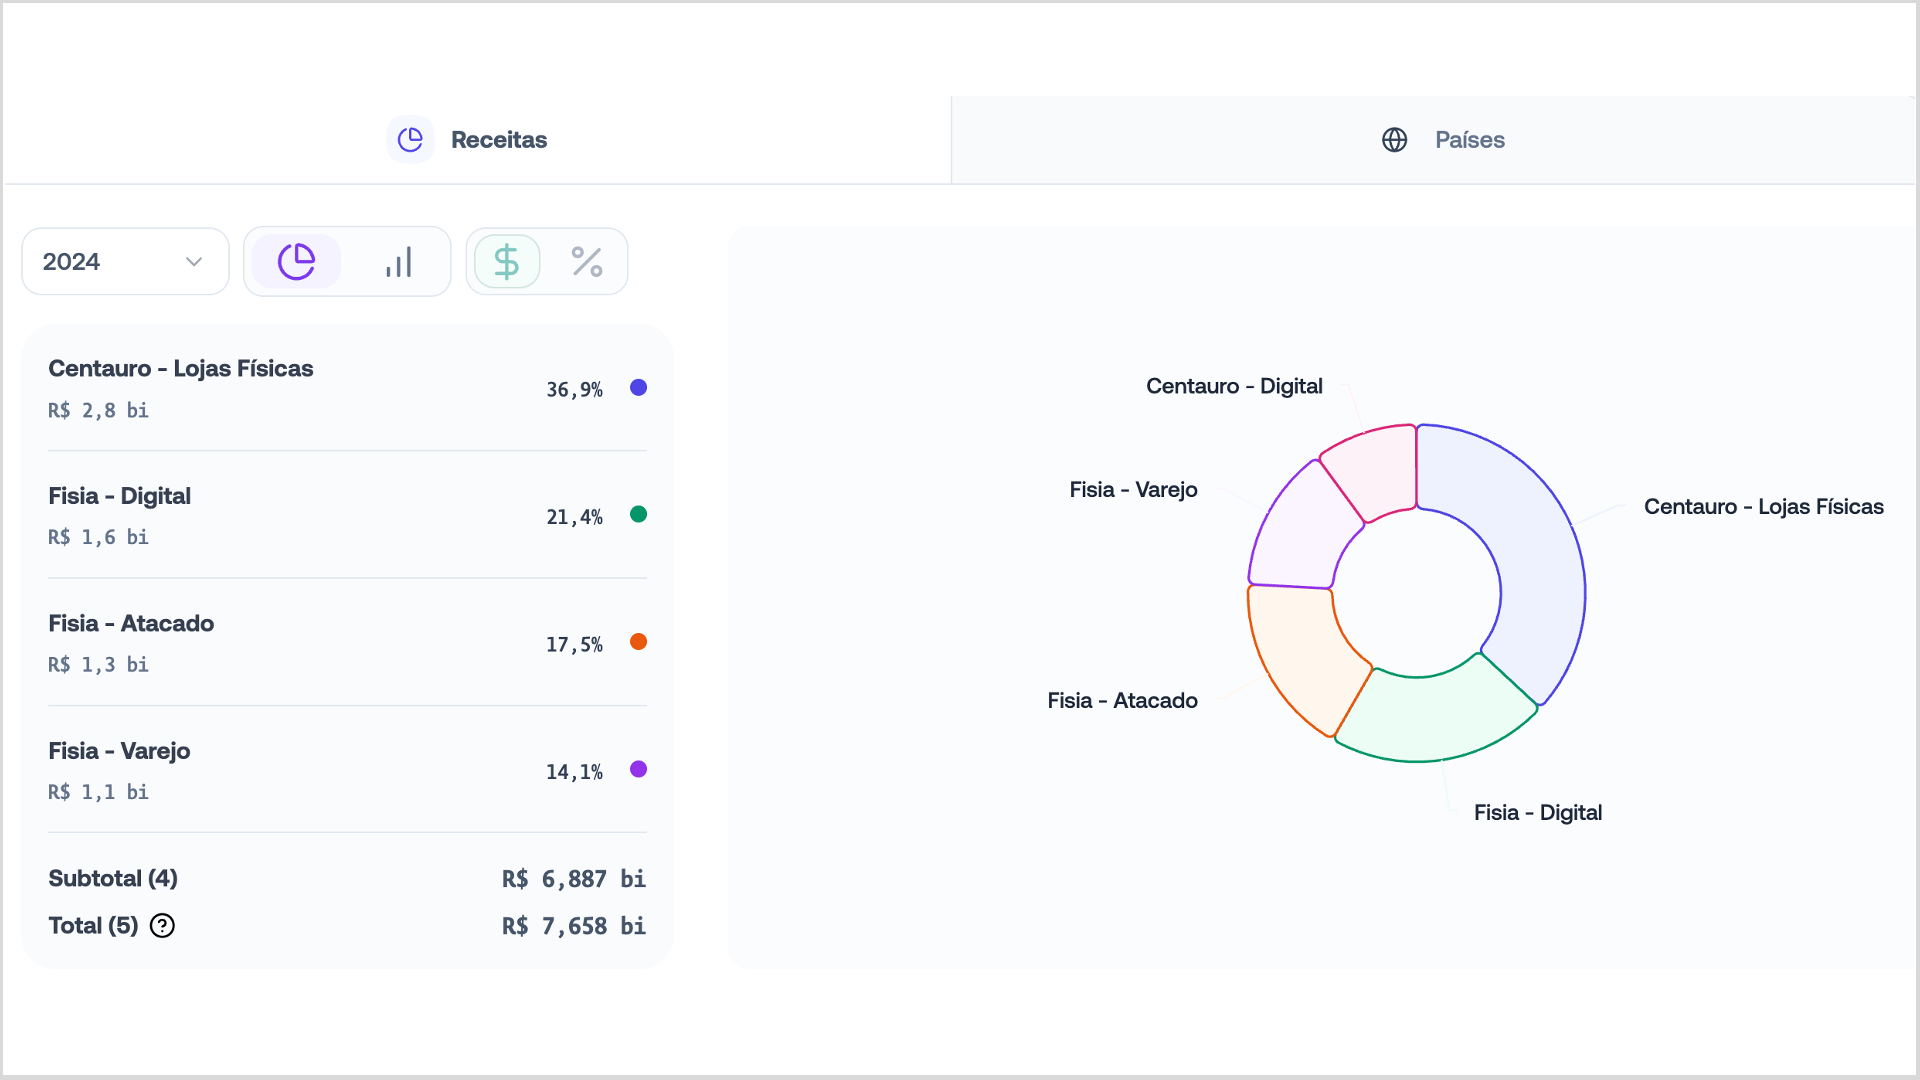Click the Centauro - Digital chart label
Viewport: 1920px width, 1080px height.
coord(1234,387)
